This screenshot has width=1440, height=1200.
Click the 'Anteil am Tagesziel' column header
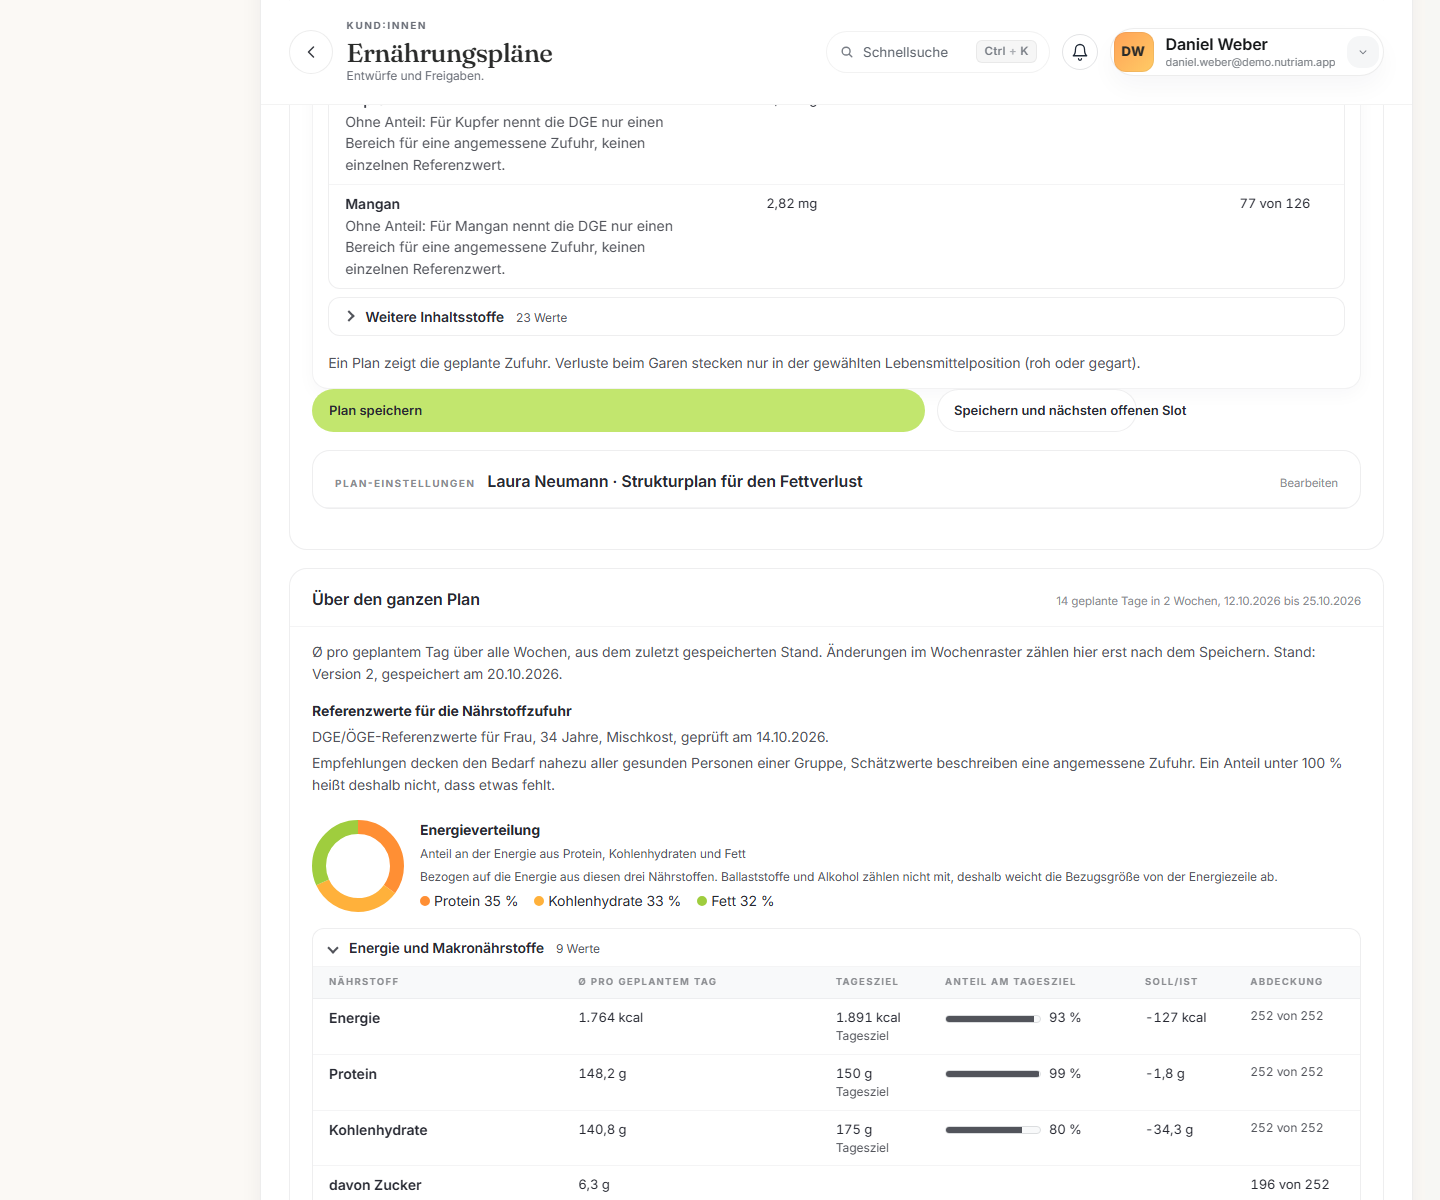pos(1010,982)
